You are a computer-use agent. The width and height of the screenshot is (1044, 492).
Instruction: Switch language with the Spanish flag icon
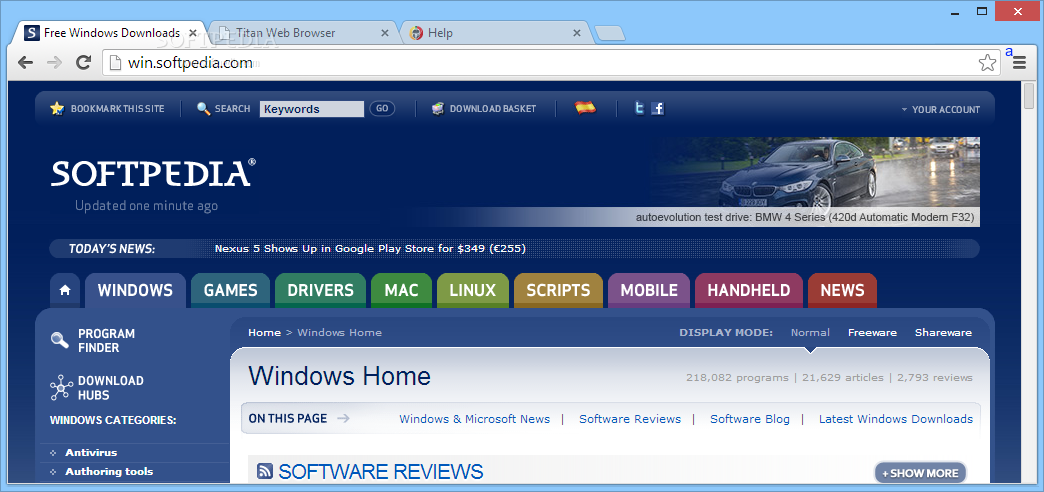(x=585, y=108)
